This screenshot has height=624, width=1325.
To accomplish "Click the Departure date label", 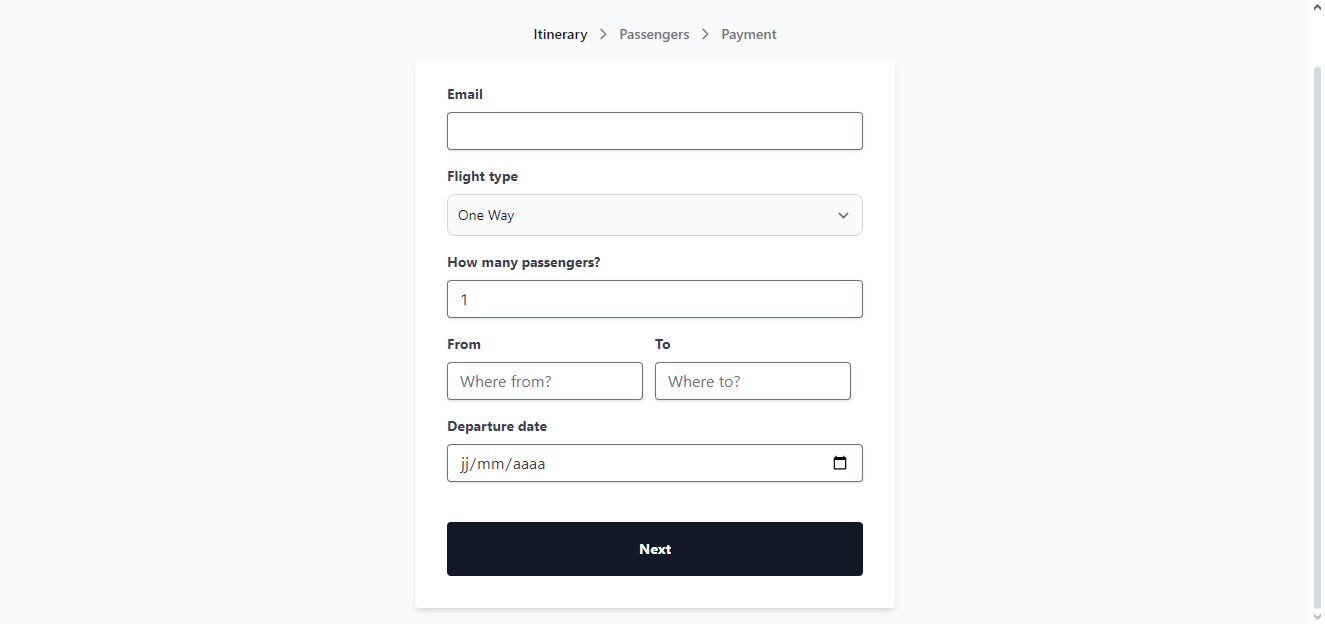I will (497, 426).
